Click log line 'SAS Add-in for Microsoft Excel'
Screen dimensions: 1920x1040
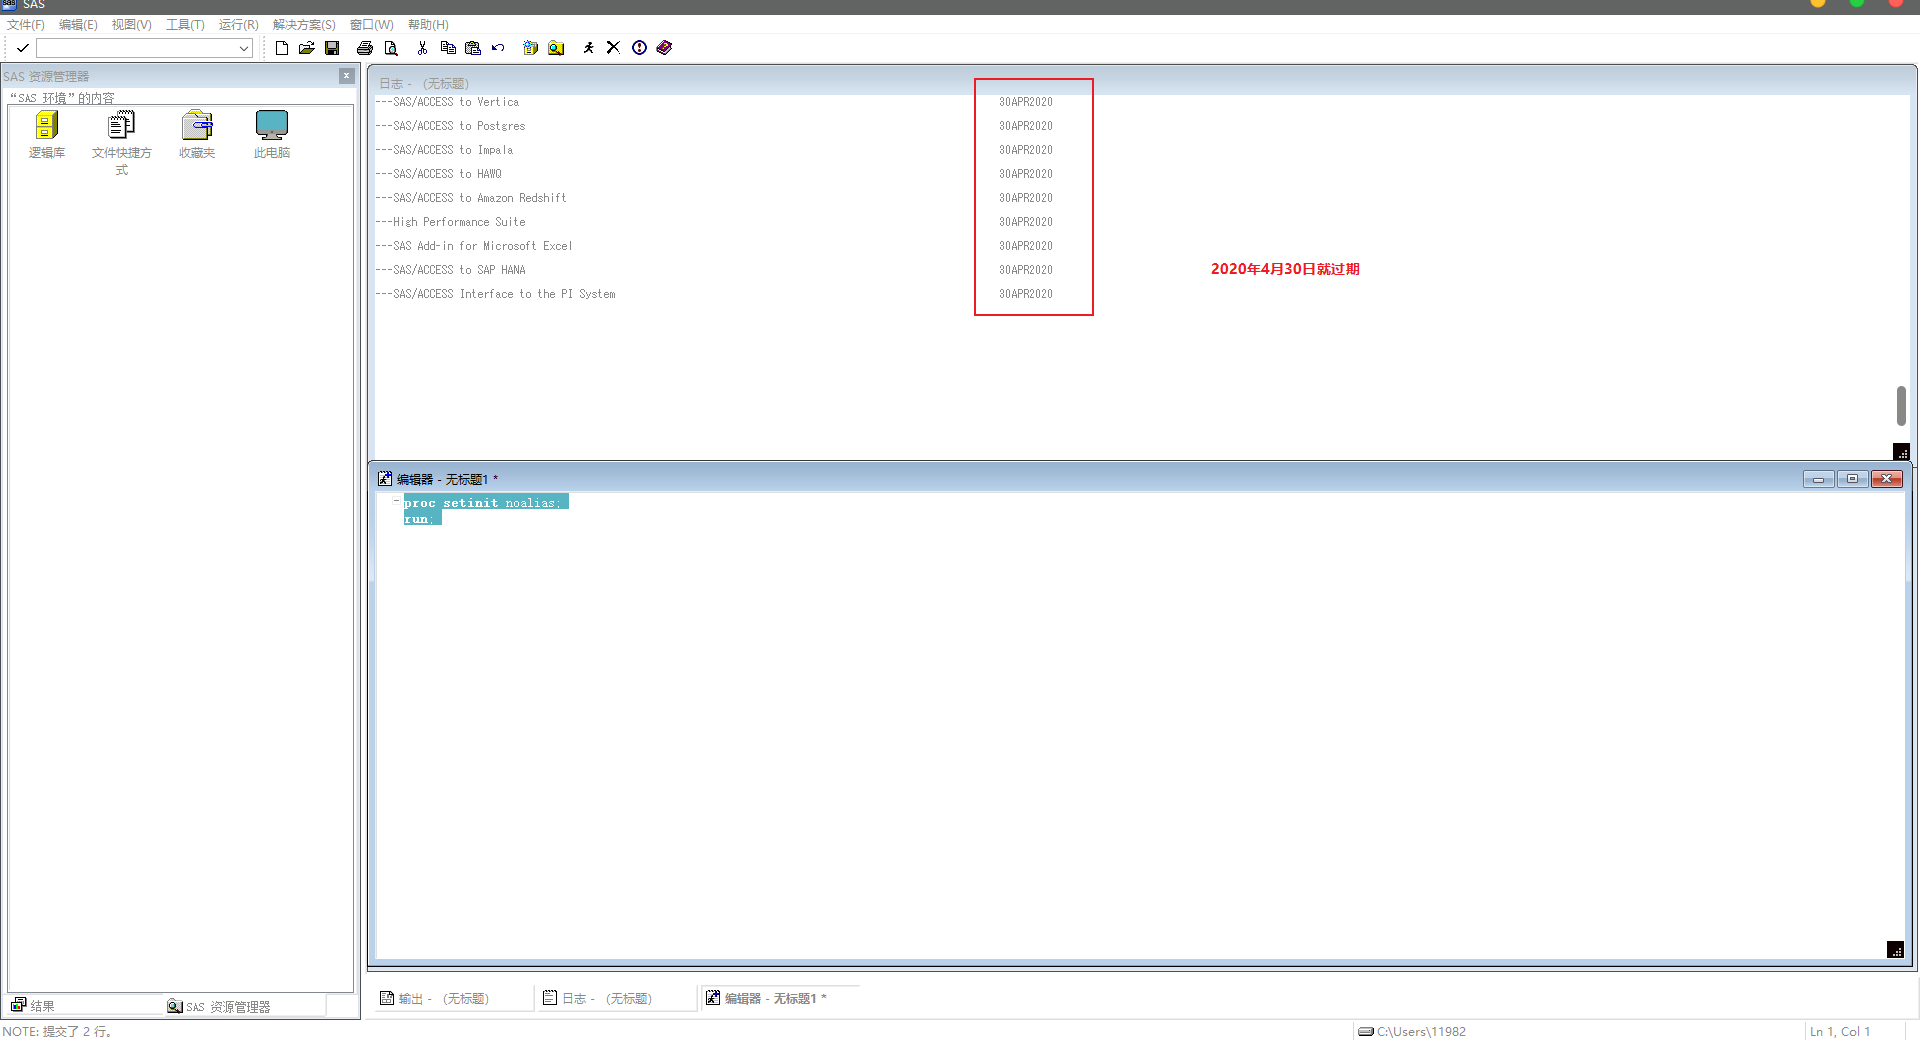[474, 246]
